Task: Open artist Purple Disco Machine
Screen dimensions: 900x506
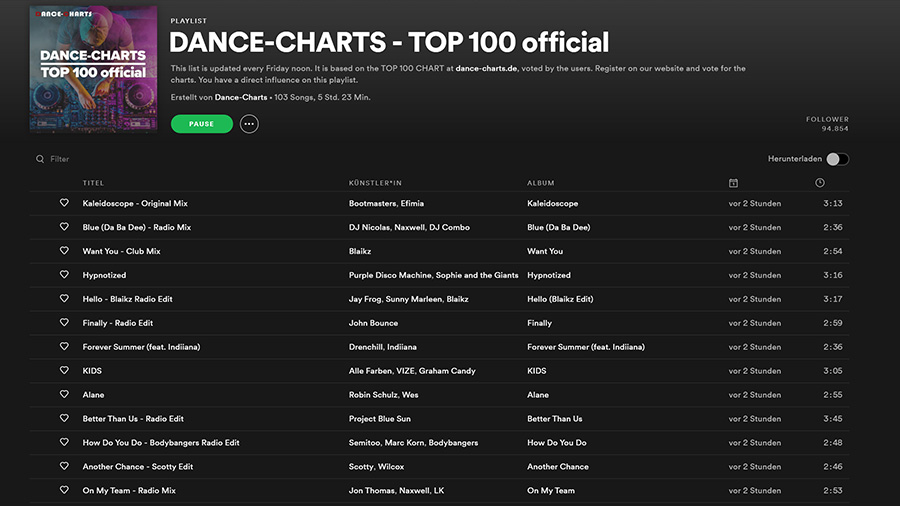Action: click(390, 275)
